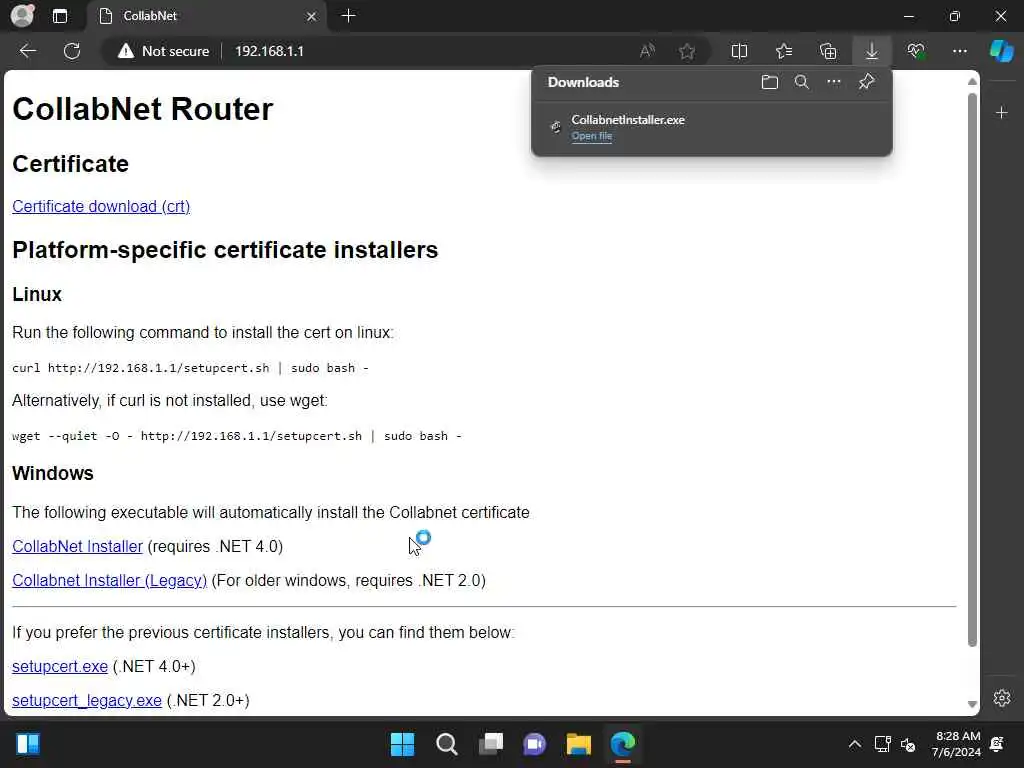The image size is (1024, 768).
Task: Go back to the previous page
Action: coord(28,51)
